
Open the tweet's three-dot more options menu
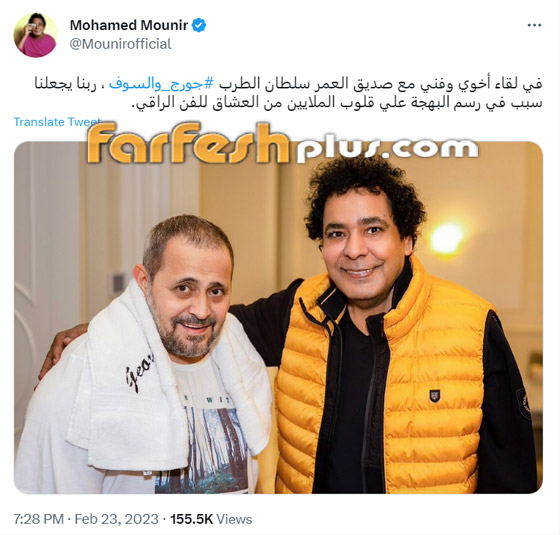(x=534, y=25)
